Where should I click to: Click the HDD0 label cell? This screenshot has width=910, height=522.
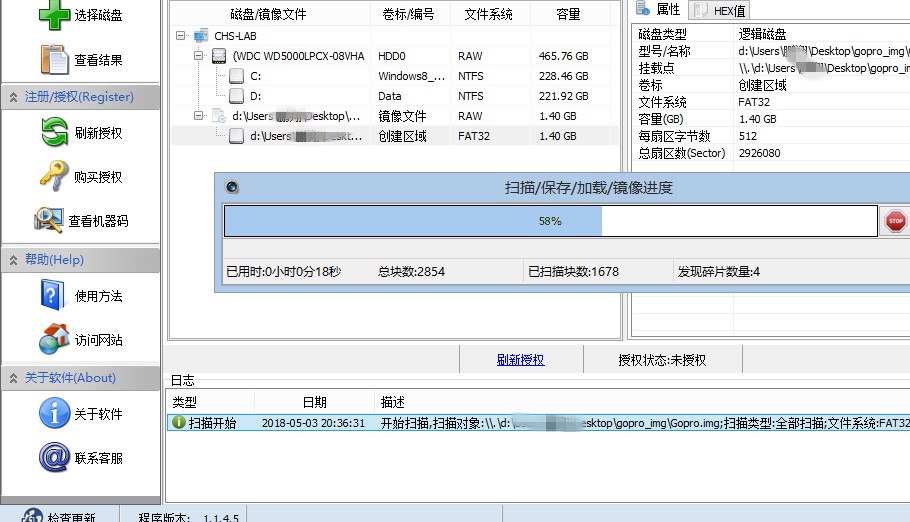coord(392,56)
